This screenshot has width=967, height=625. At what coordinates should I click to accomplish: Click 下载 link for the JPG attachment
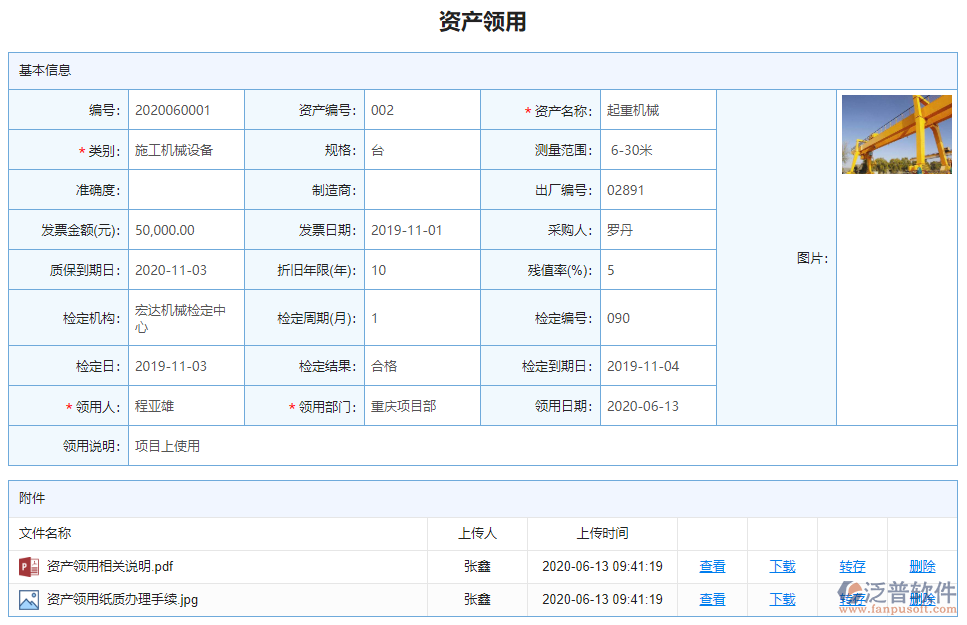[x=782, y=600]
